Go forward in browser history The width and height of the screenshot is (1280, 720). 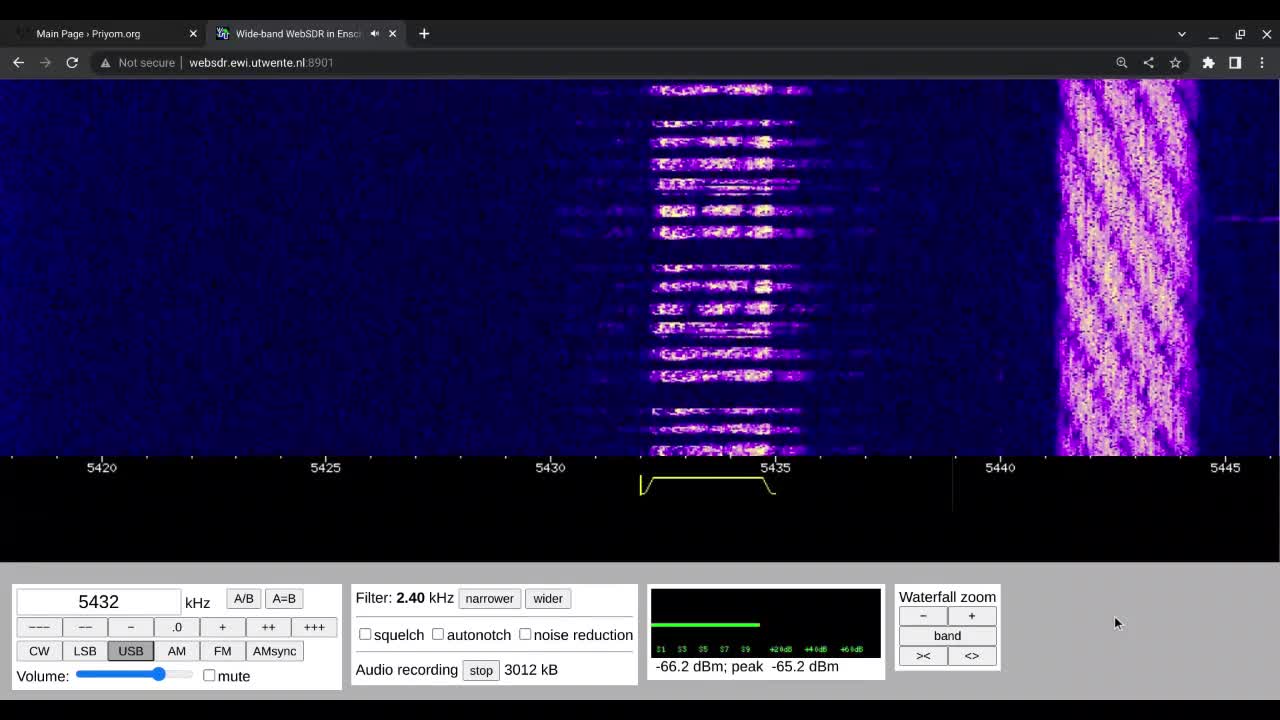pyautogui.click(x=45, y=62)
